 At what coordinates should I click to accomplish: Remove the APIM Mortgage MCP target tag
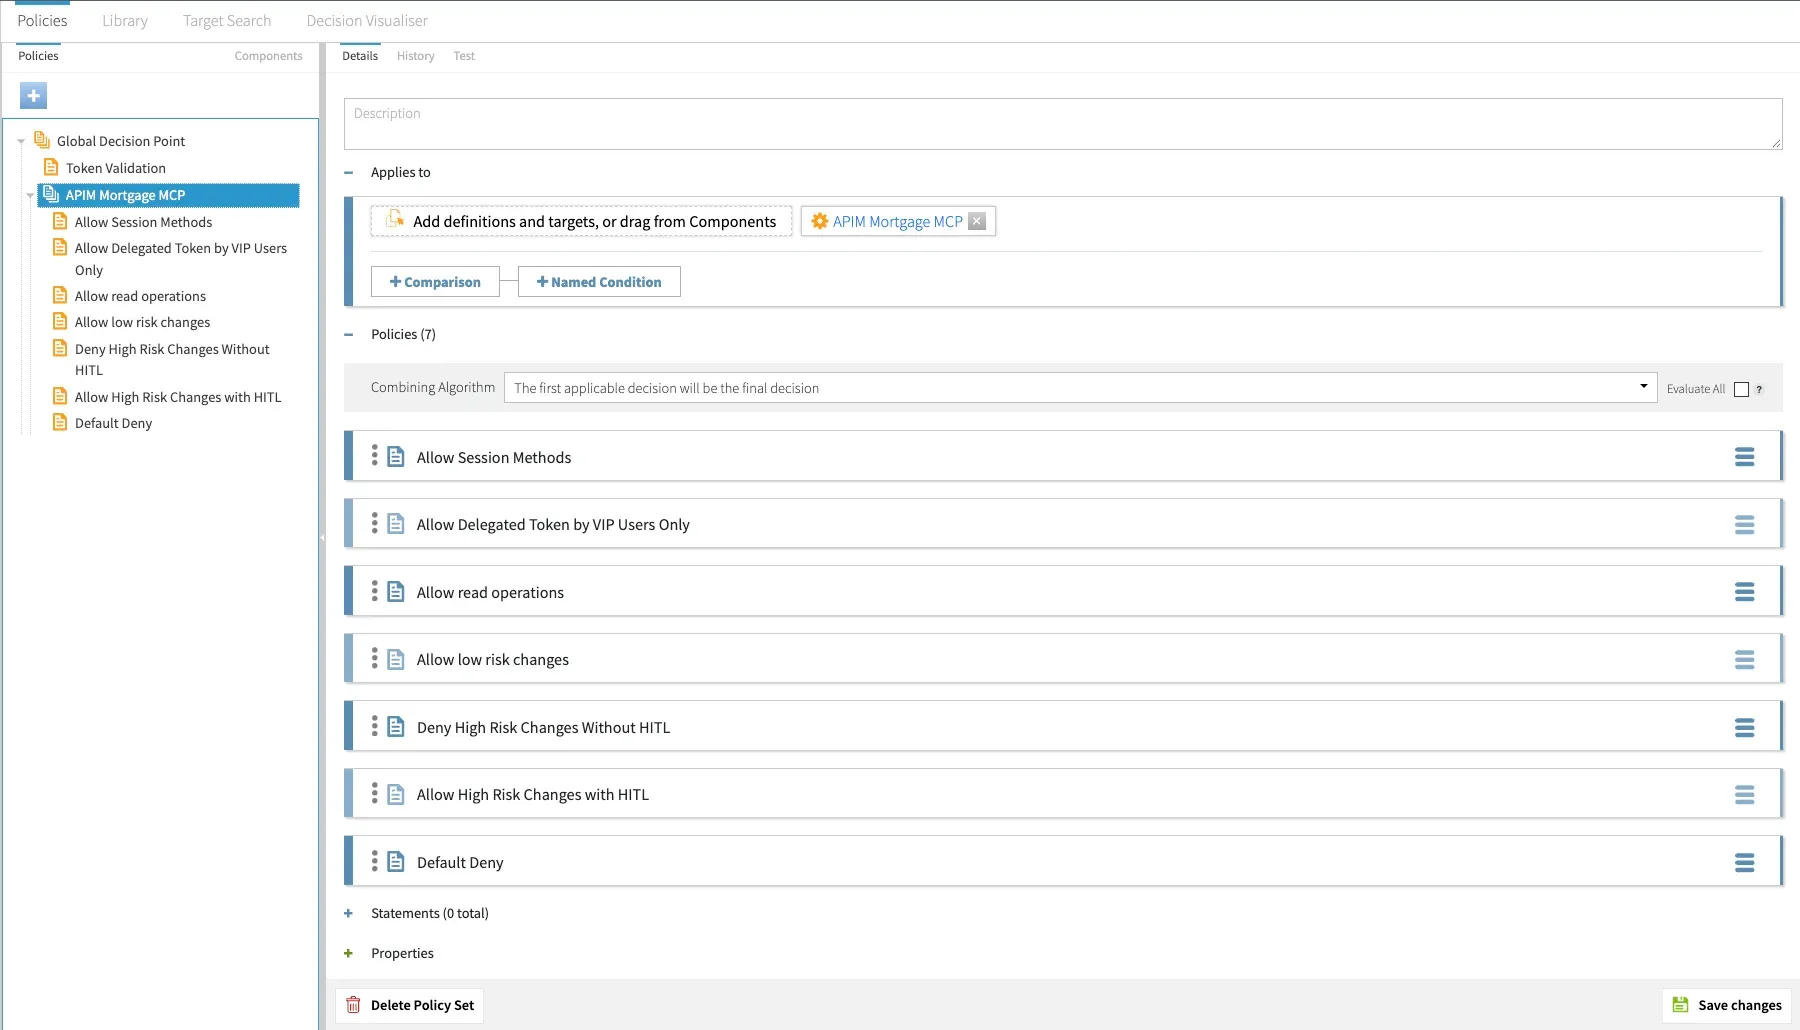point(977,221)
